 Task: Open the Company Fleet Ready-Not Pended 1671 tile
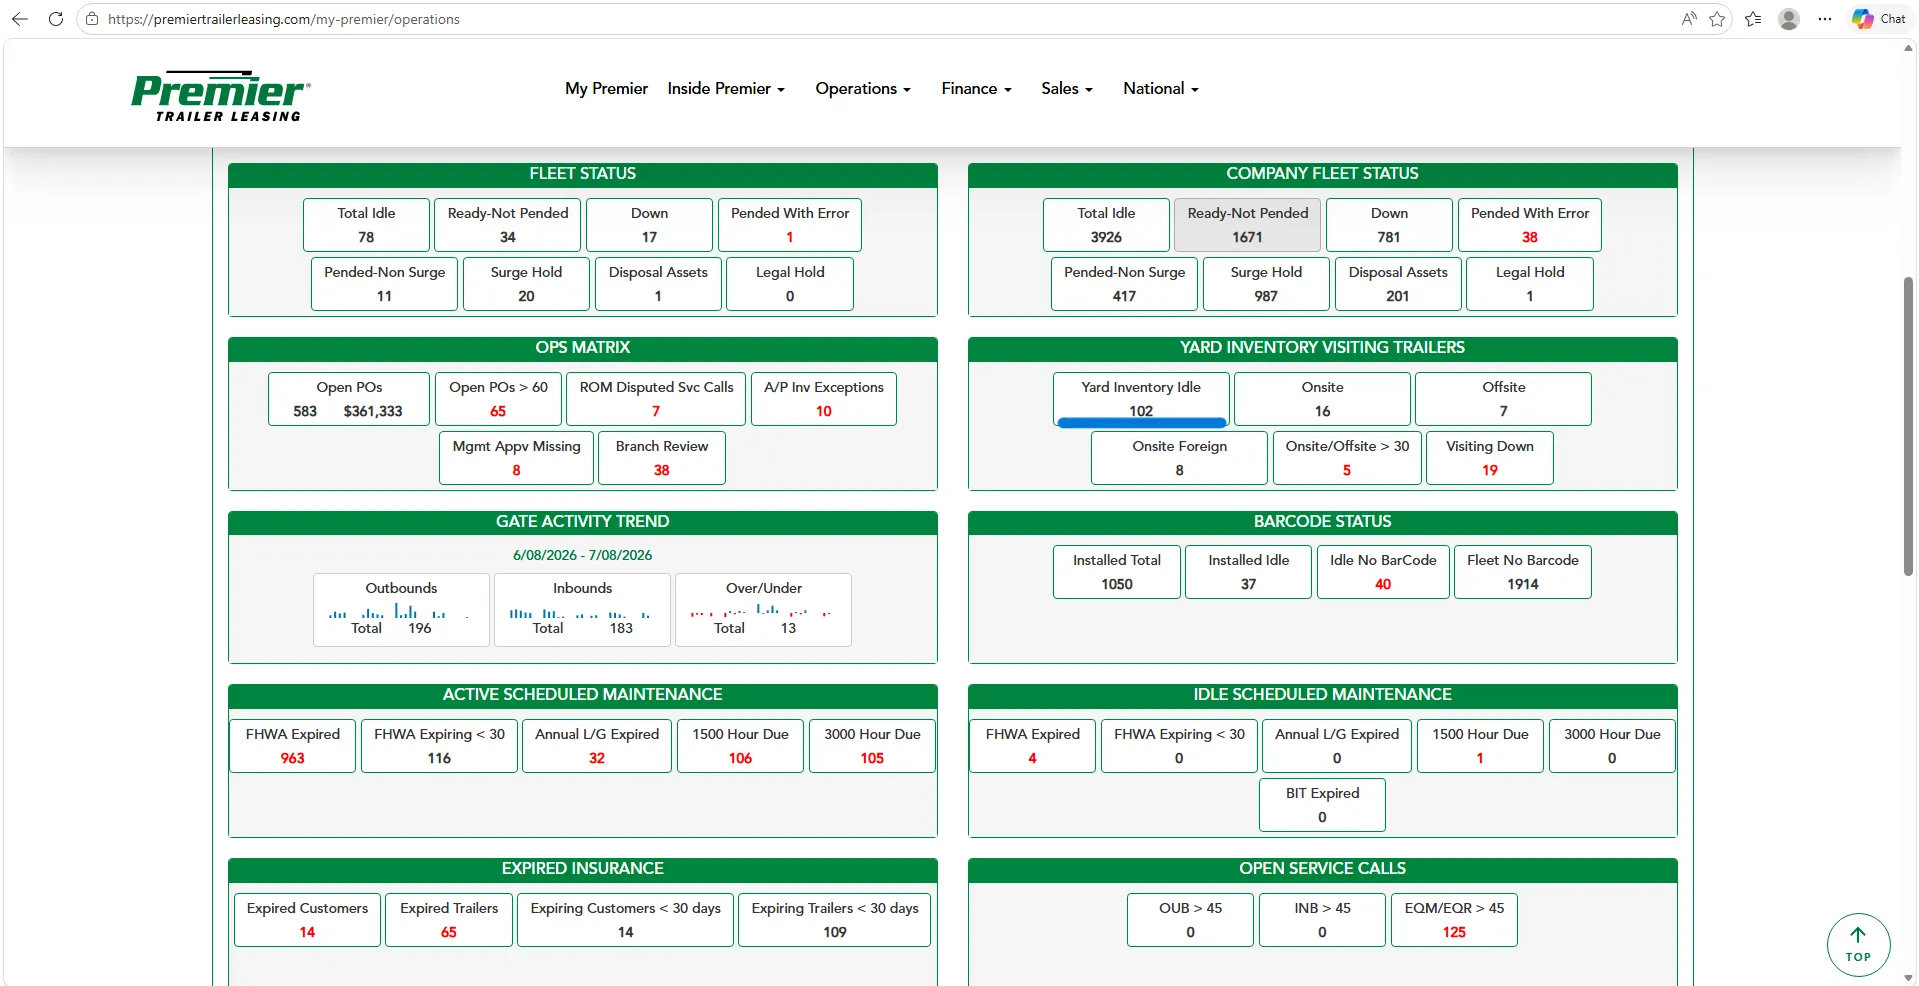click(1248, 225)
